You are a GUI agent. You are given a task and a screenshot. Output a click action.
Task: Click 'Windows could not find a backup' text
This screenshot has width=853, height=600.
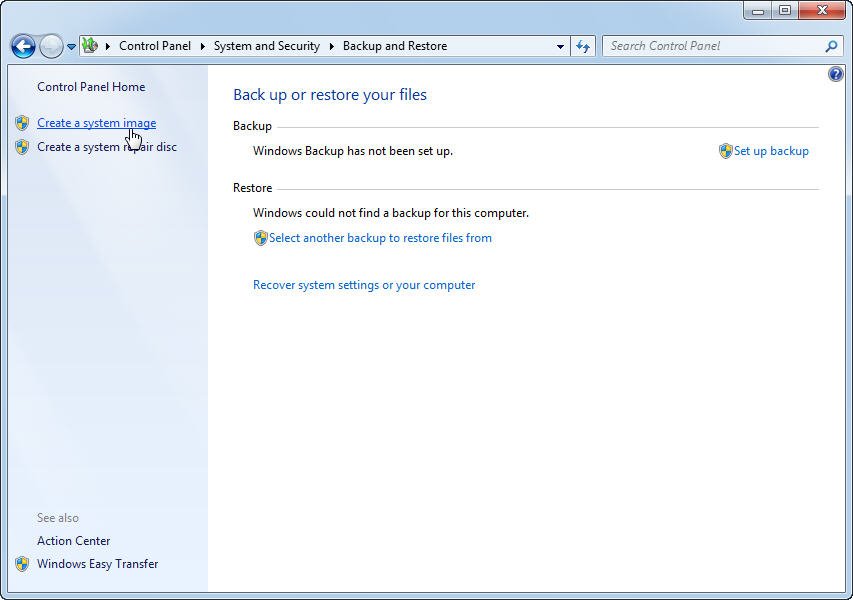[x=391, y=213]
